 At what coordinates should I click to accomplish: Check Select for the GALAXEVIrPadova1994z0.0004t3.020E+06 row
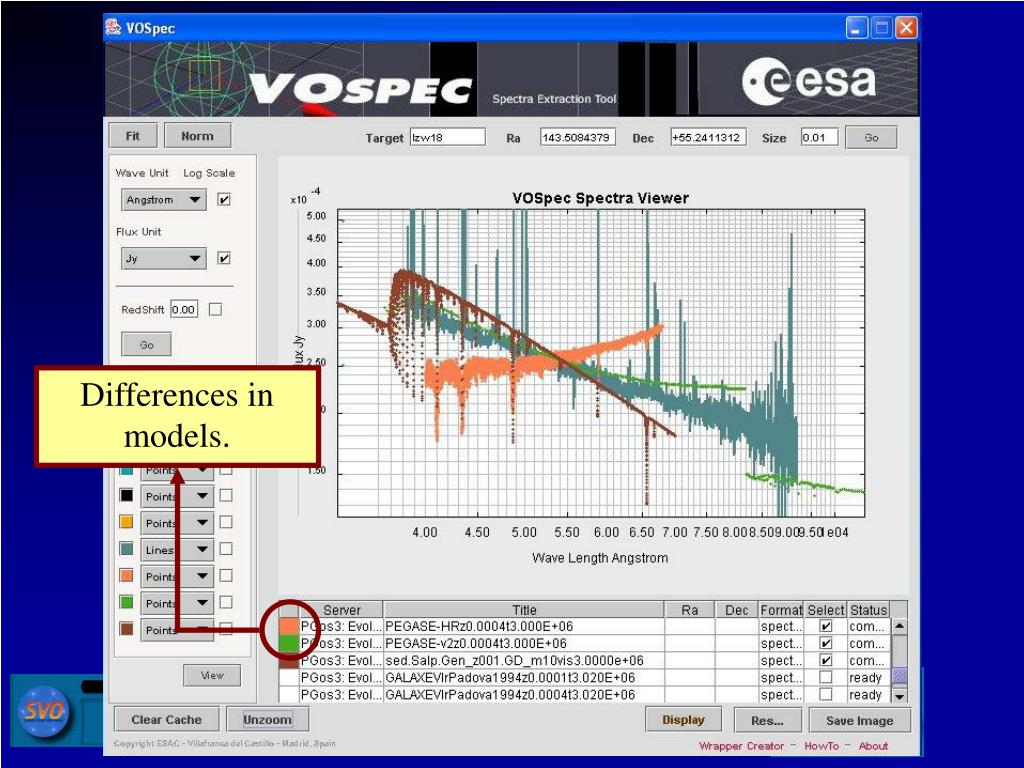coord(826,694)
